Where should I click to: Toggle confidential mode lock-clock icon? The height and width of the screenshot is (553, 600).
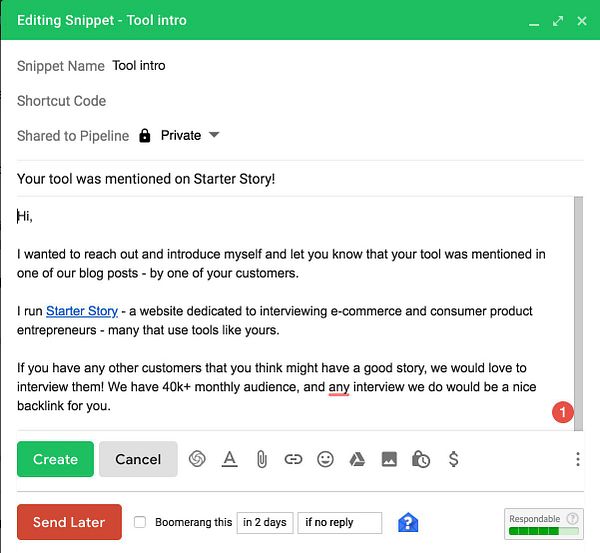tap(421, 459)
